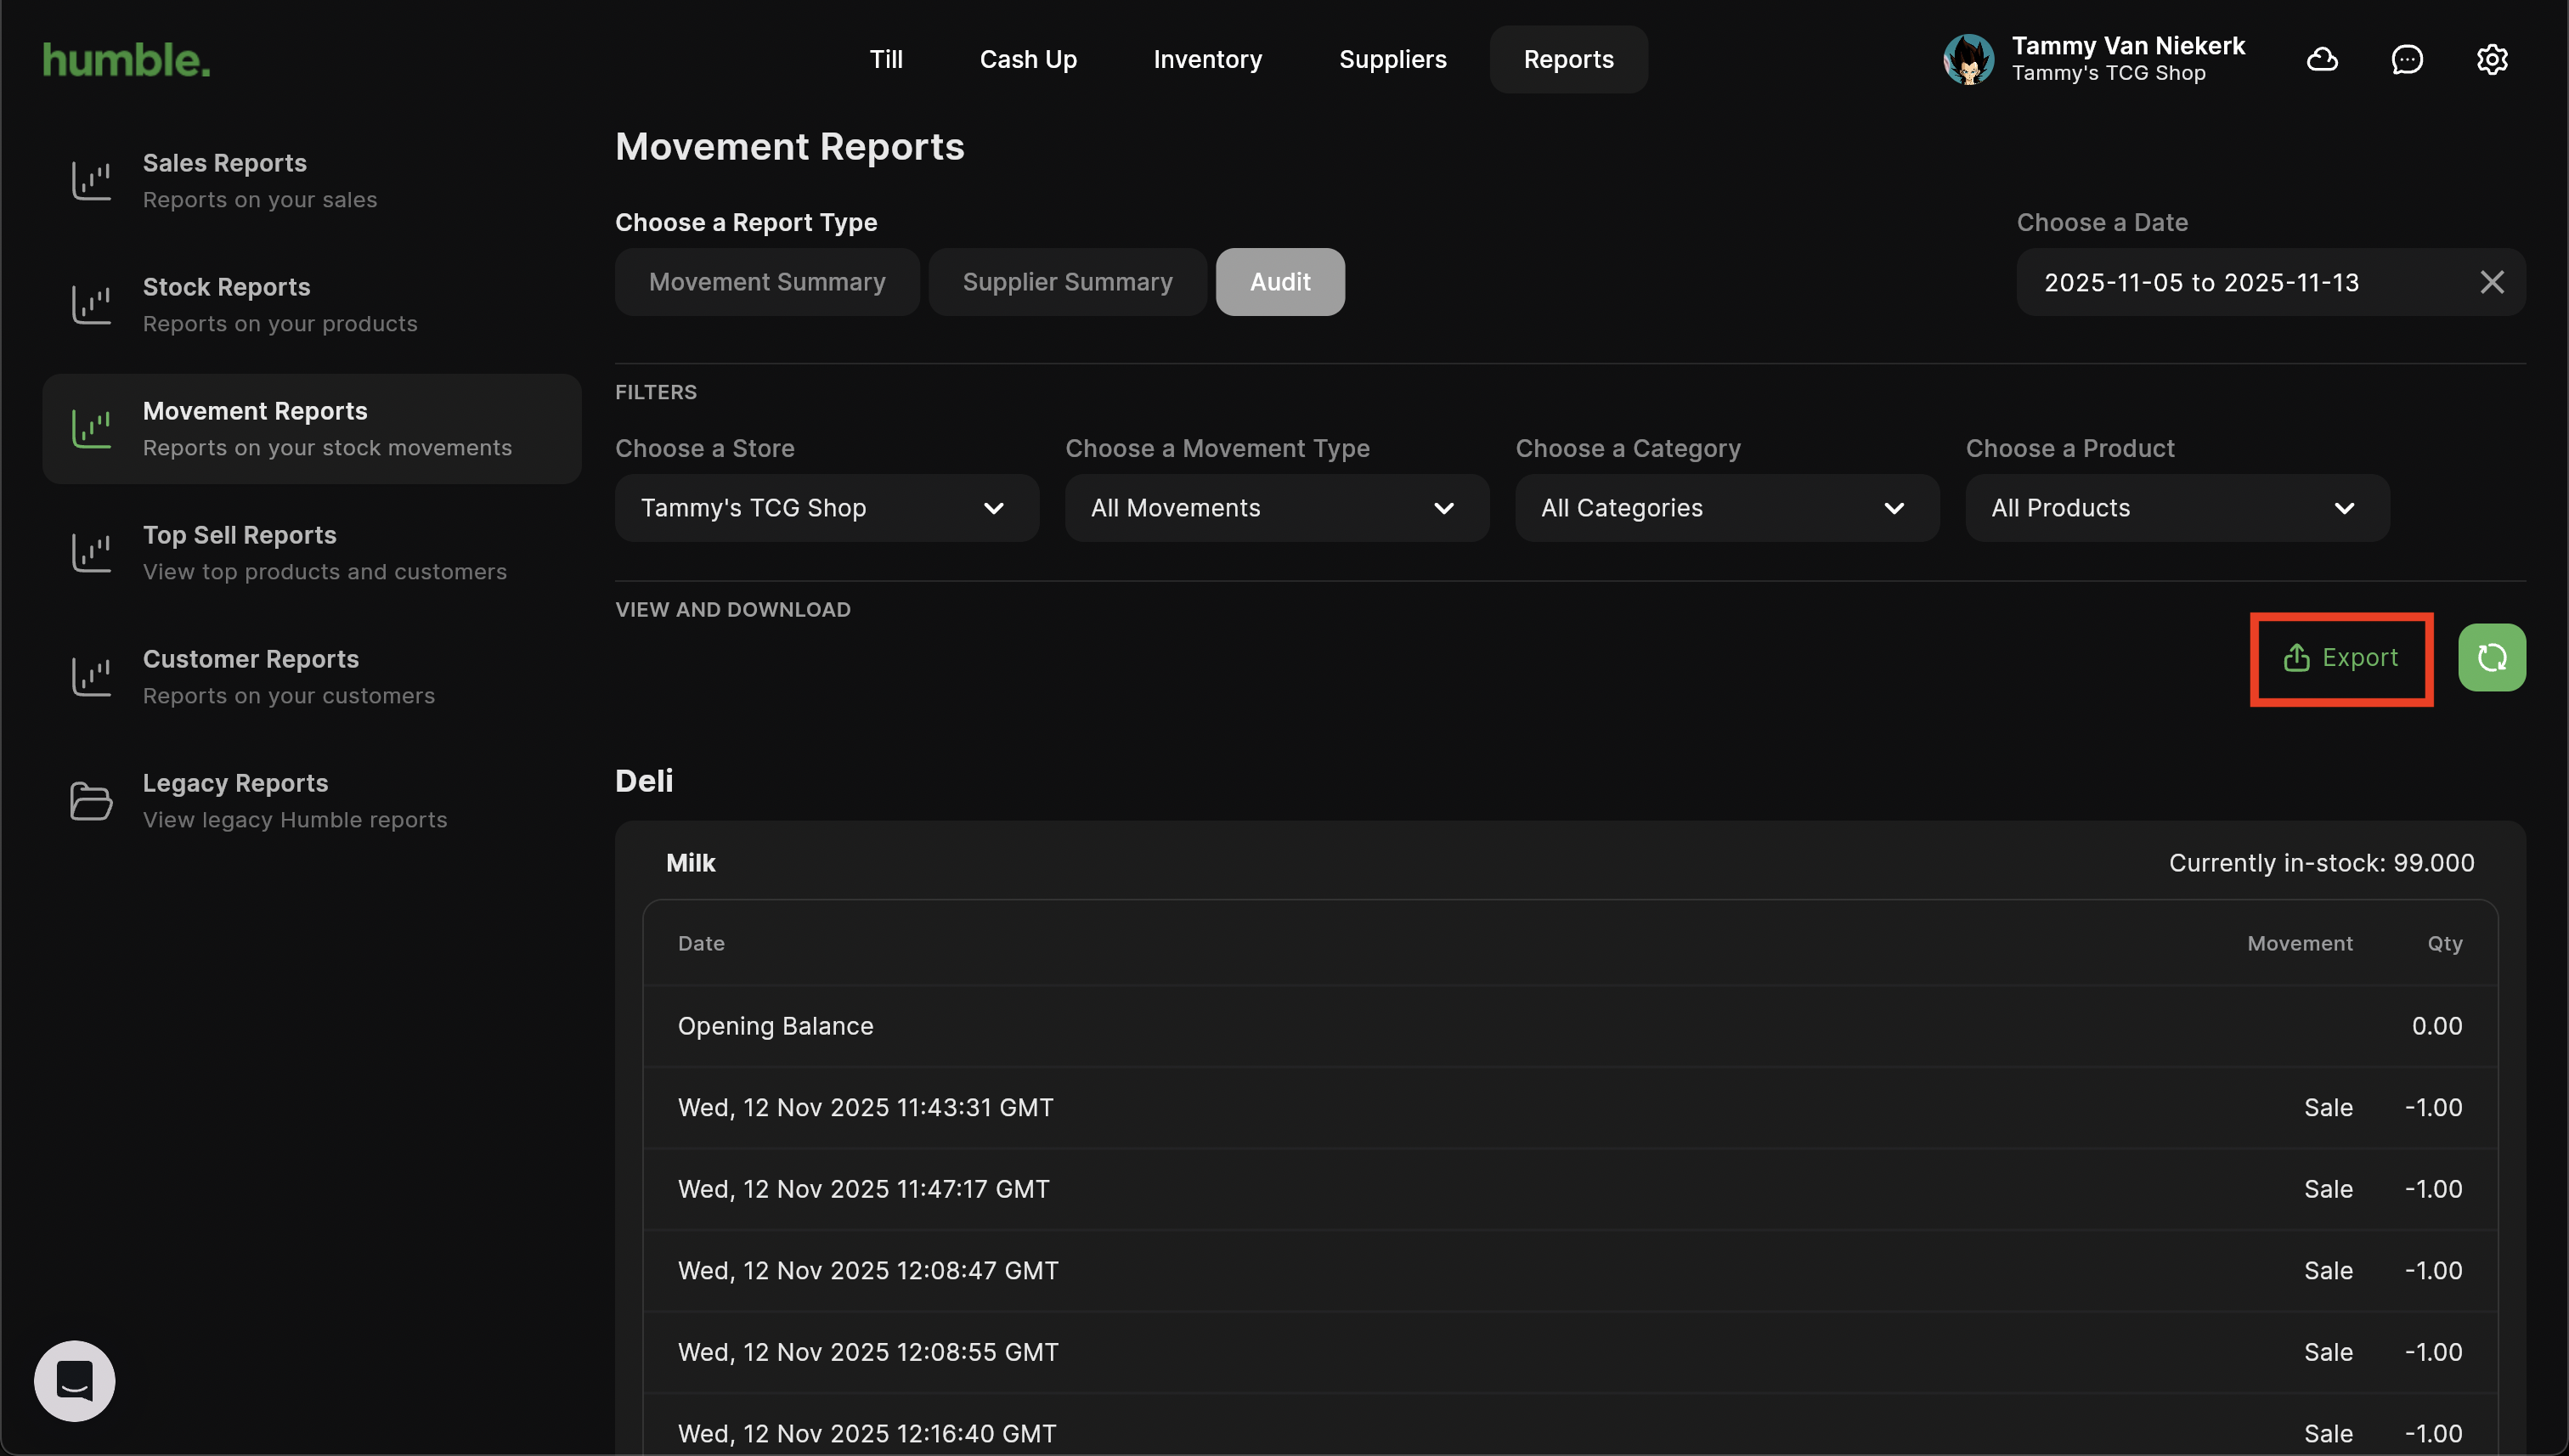Click the humble logo

tap(127, 60)
